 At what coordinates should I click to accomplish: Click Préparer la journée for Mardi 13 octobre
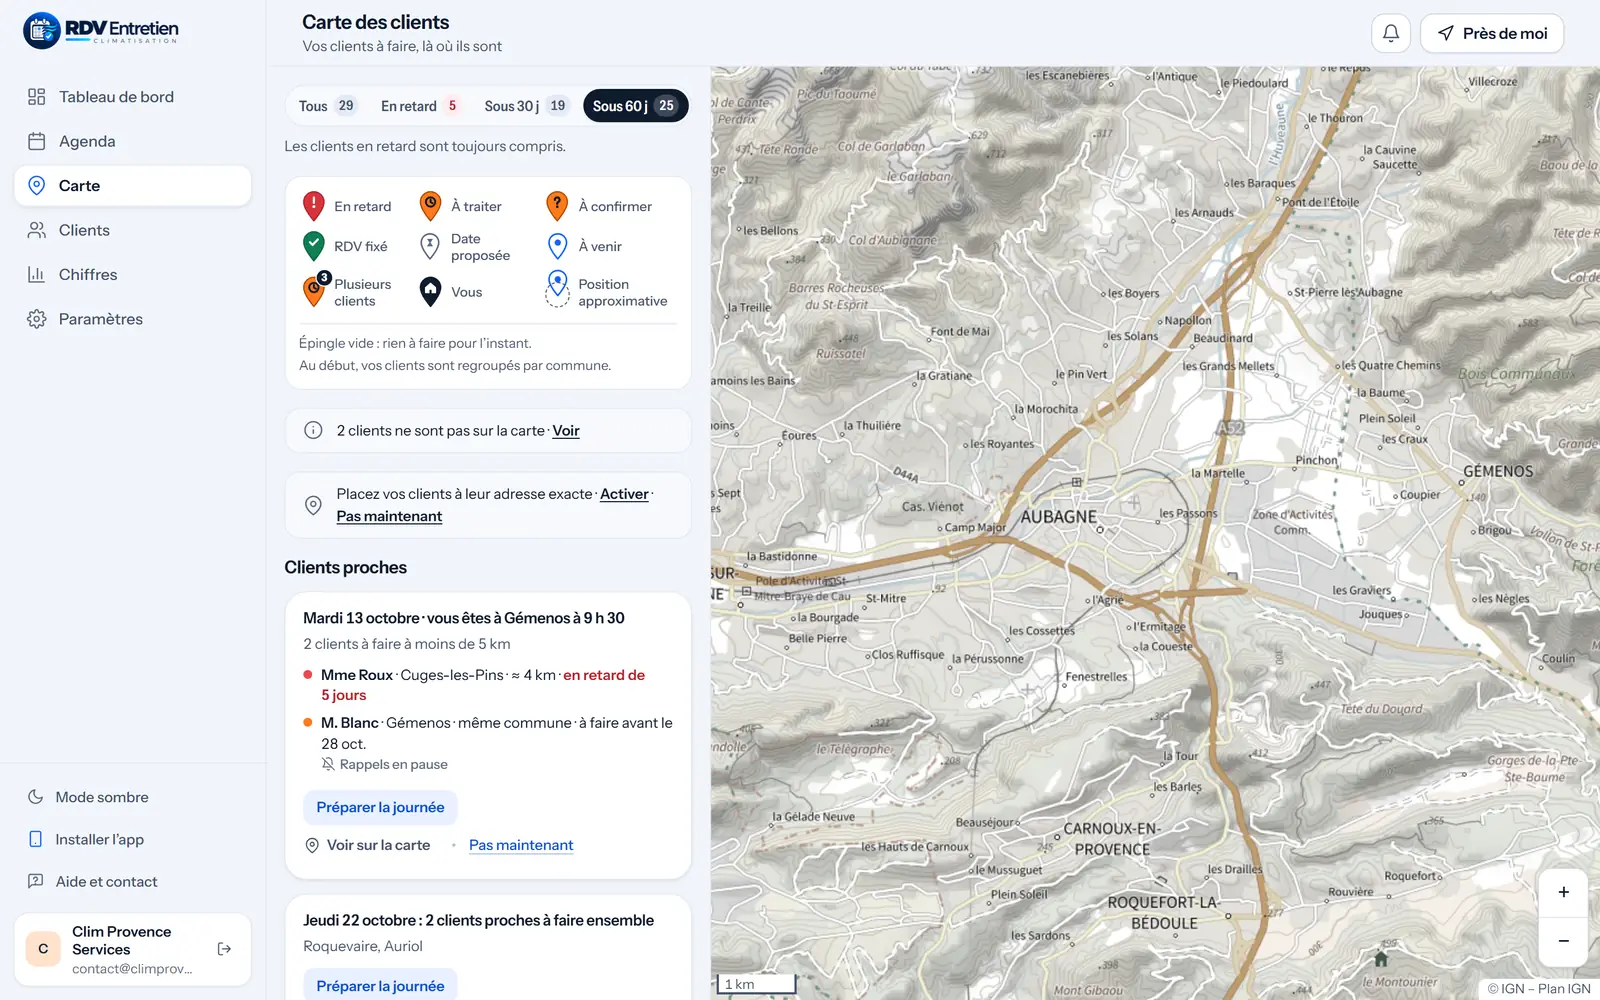pos(380,807)
